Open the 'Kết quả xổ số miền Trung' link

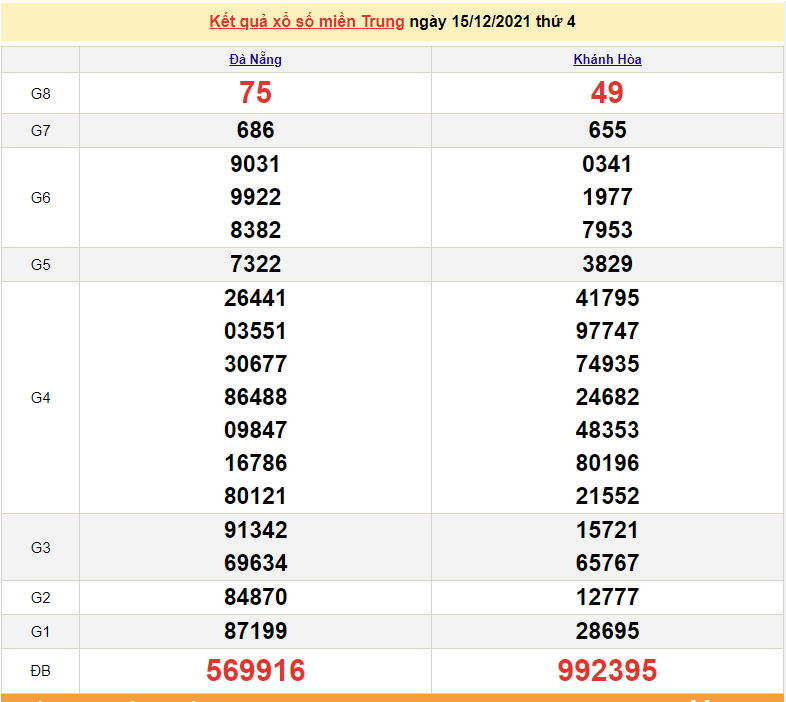point(307,21)
